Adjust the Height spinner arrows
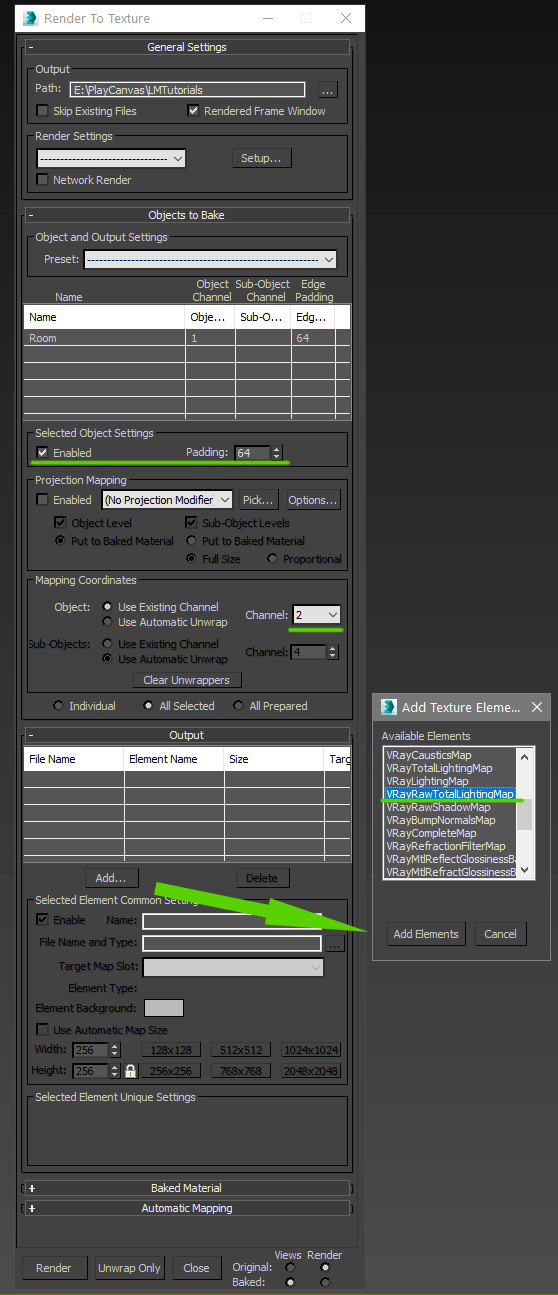This screenshot has width=558, height=1295. [114, 1070]
